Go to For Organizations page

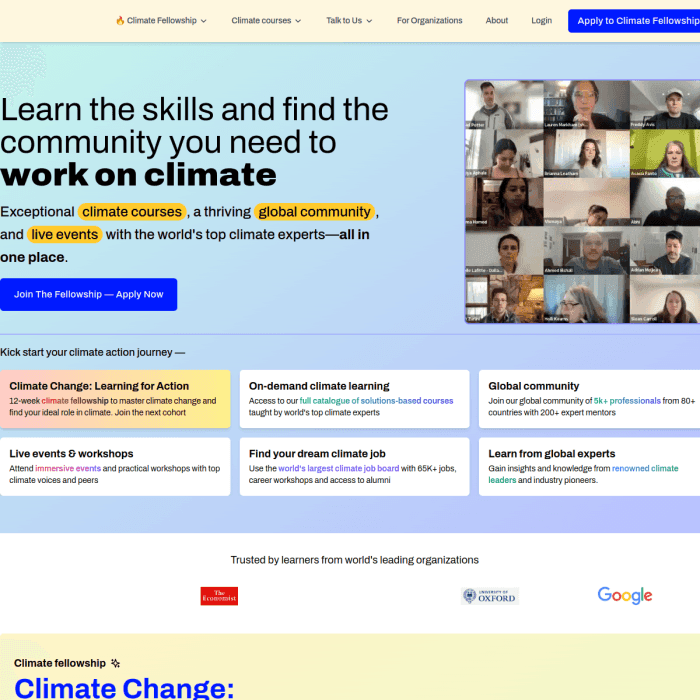coord(429,21)
